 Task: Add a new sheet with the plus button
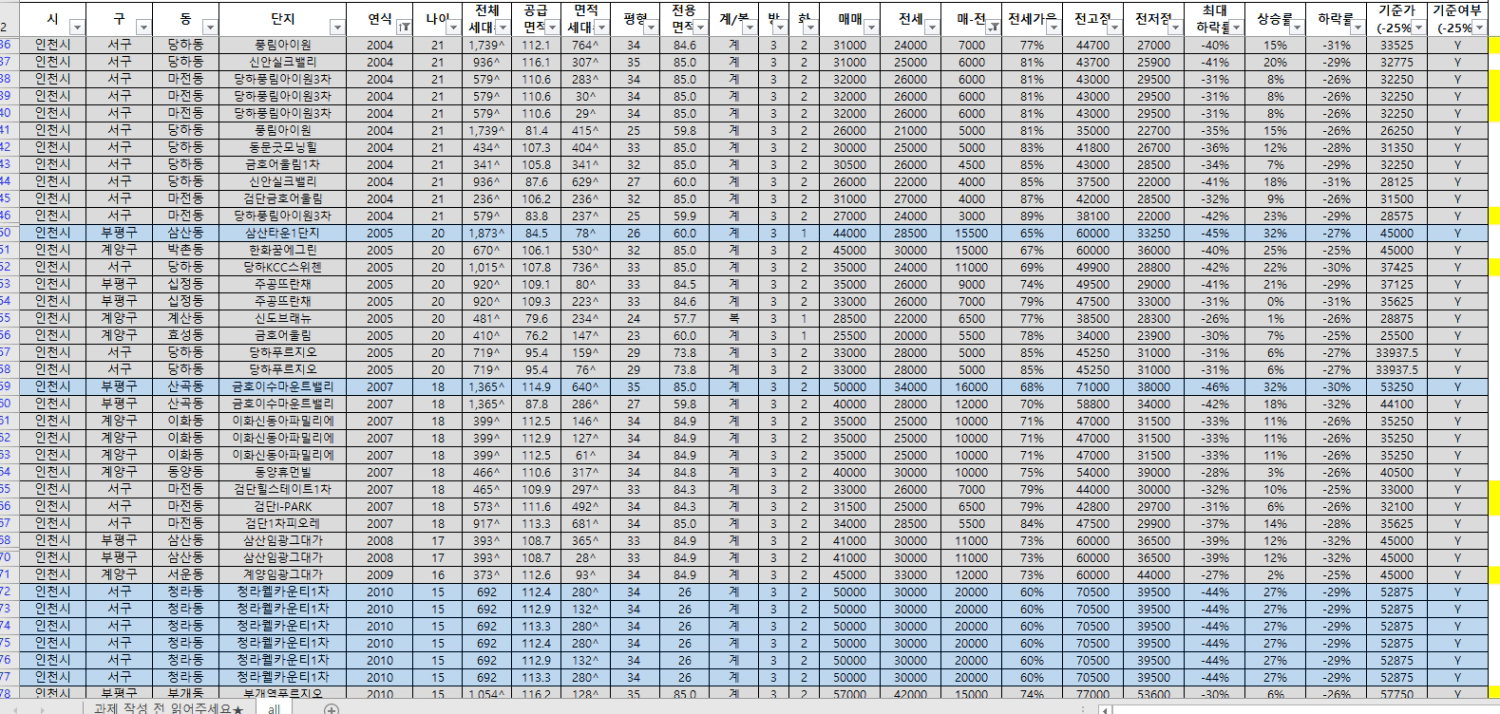[332, 708]
